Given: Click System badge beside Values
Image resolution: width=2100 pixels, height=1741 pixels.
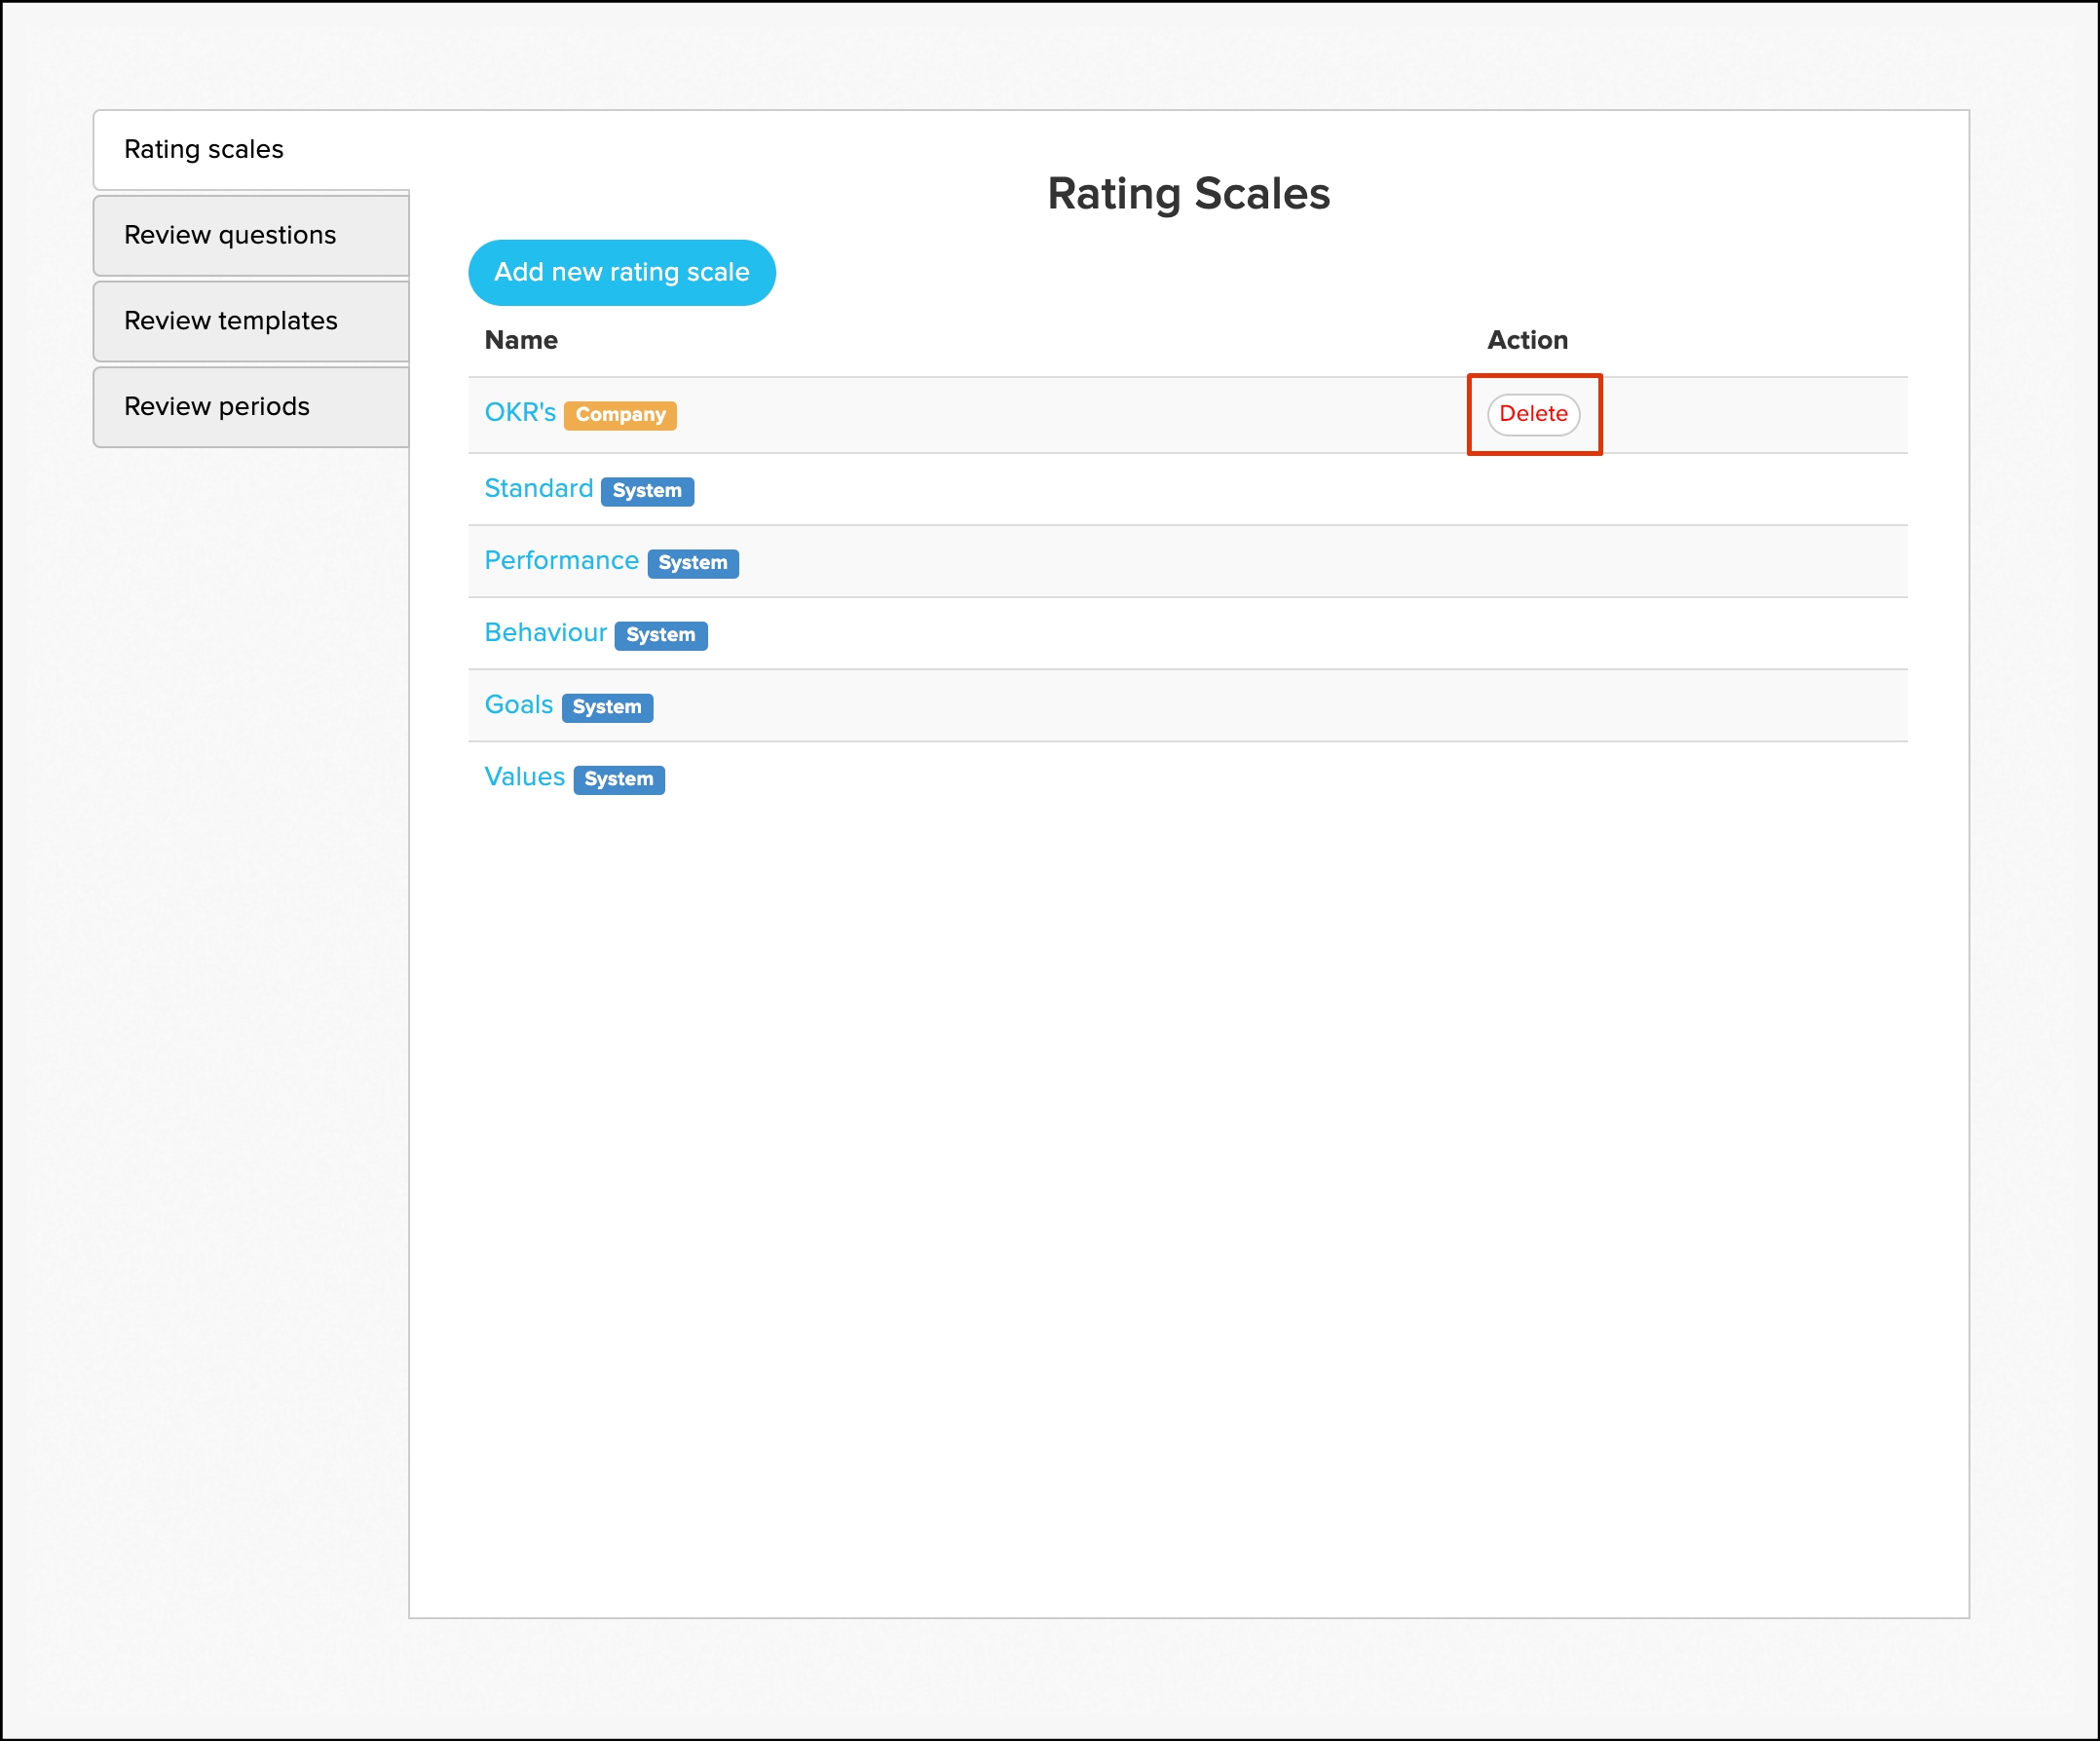Looking at the screenshot, I should tap(618, 779).
